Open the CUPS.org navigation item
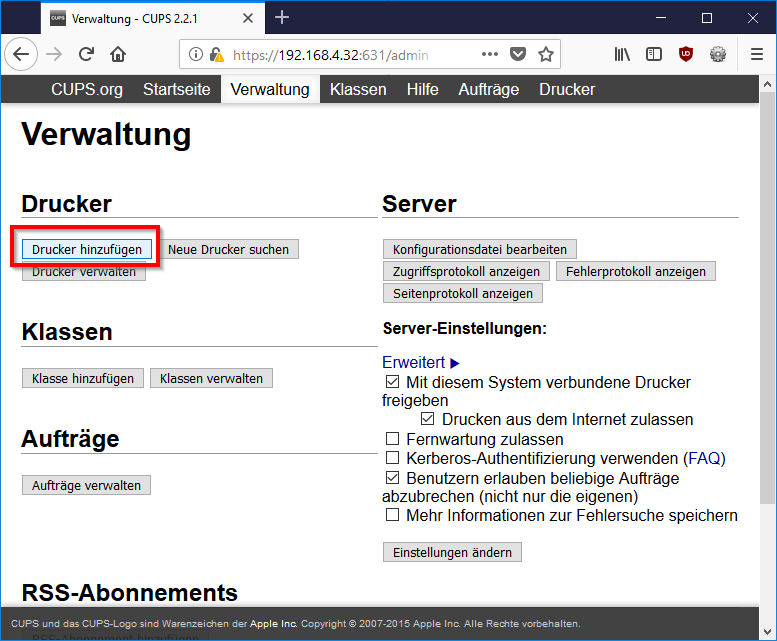The height and width of the screenshot is (641, 777). point(87,89)
